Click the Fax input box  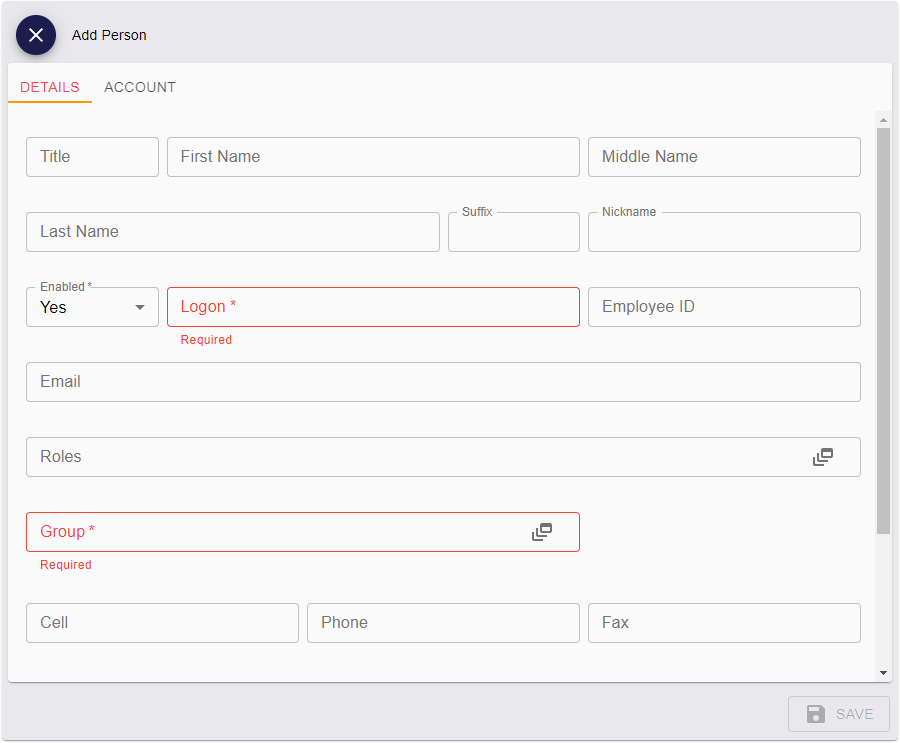(x=724, y=623)
